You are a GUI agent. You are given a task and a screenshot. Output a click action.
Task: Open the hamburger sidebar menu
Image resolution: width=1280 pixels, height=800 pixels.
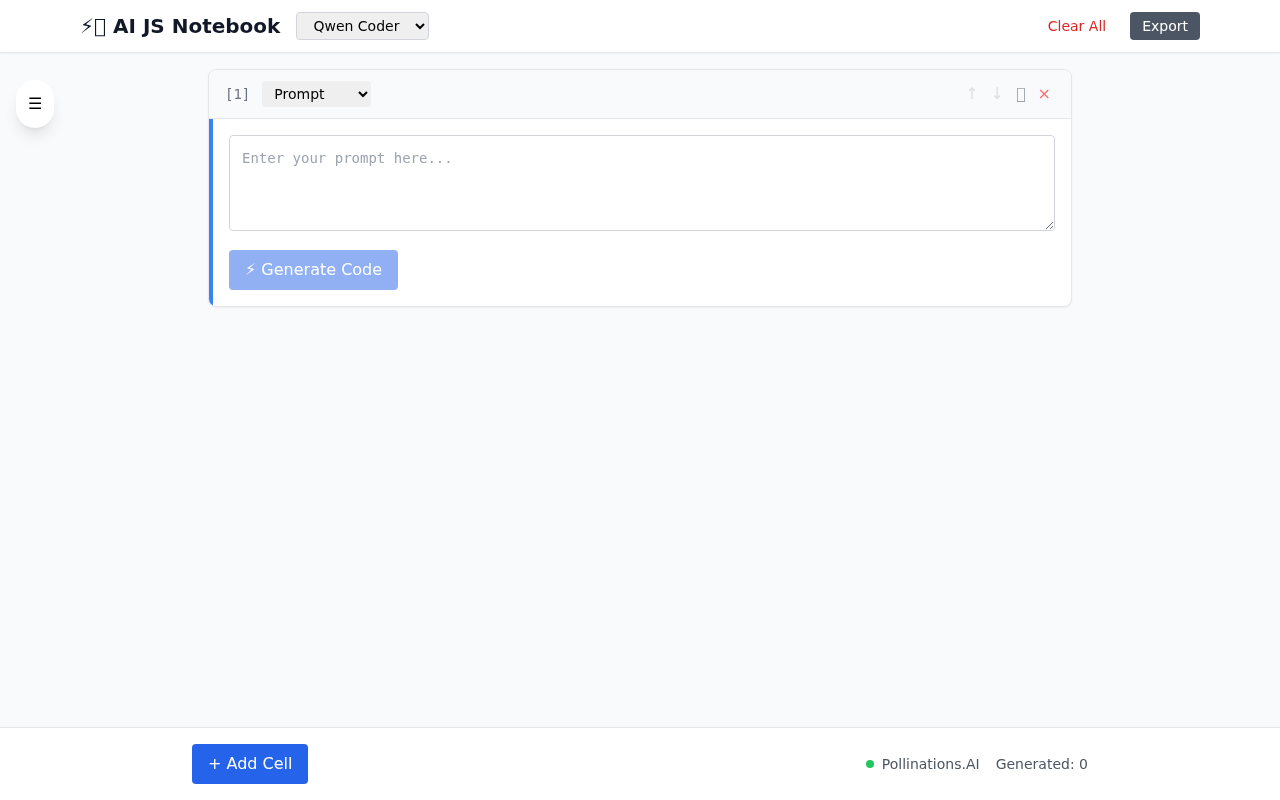pos(35,104)
